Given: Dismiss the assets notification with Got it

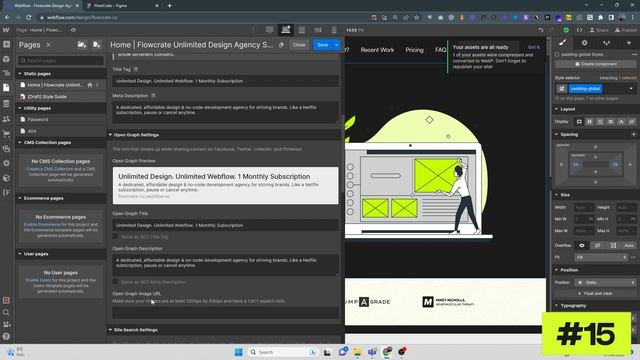Looking at the screenshot, I should pos(533,47).
